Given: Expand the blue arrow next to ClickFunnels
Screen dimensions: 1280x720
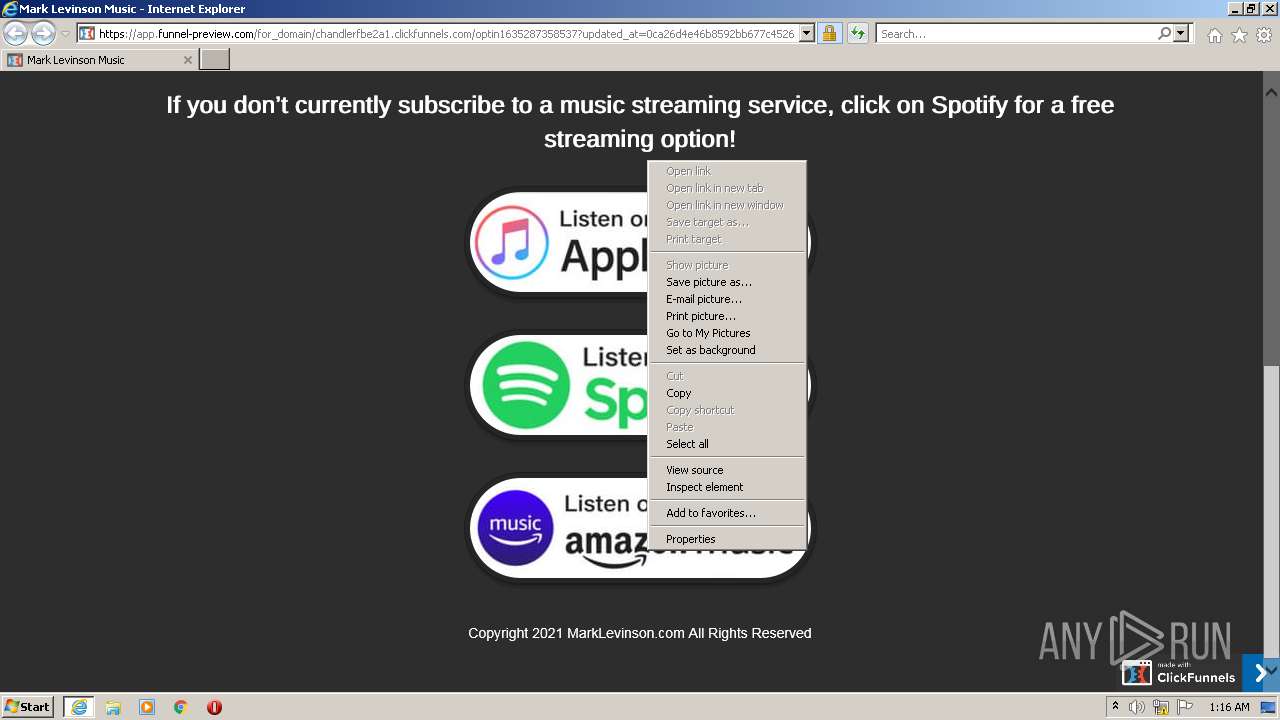Looking at the screenshot, I should coord(1260,673).
